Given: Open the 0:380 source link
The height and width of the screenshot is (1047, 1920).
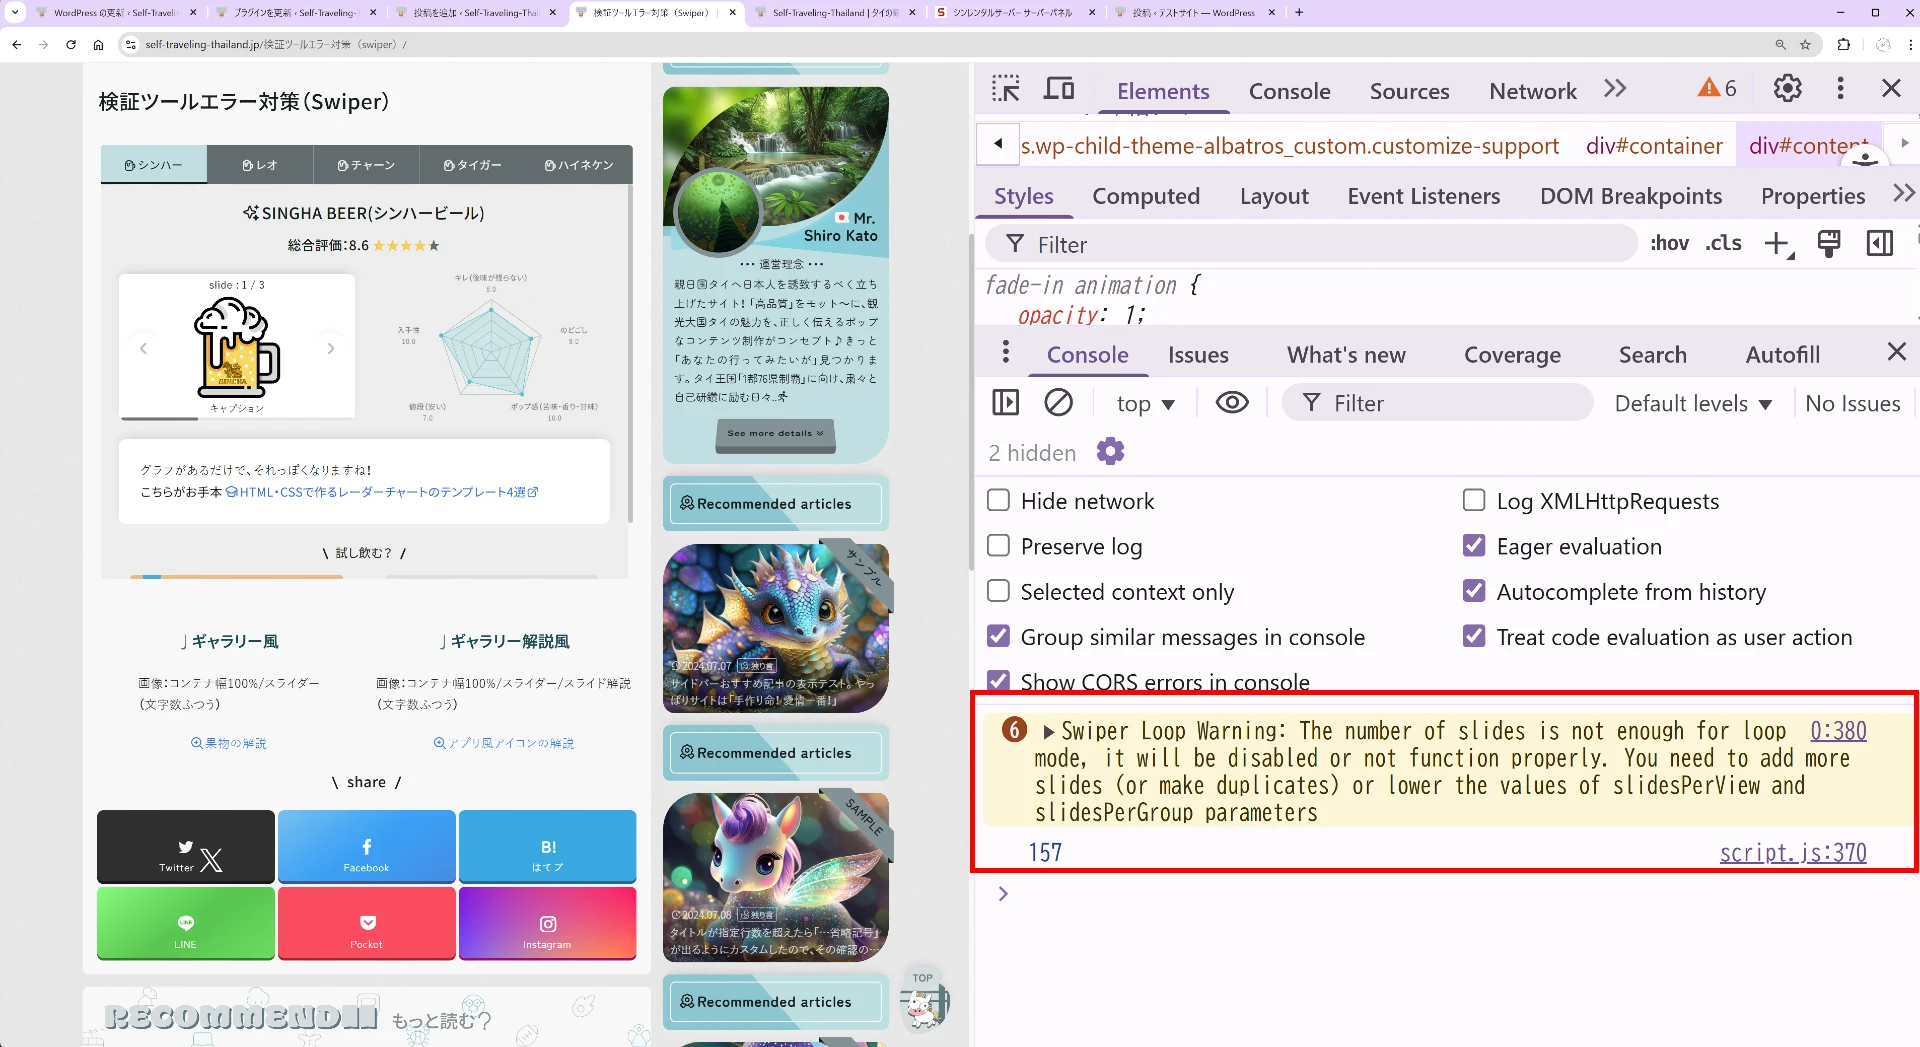Looking at the screenshot, I should [x=1838, y=731].
